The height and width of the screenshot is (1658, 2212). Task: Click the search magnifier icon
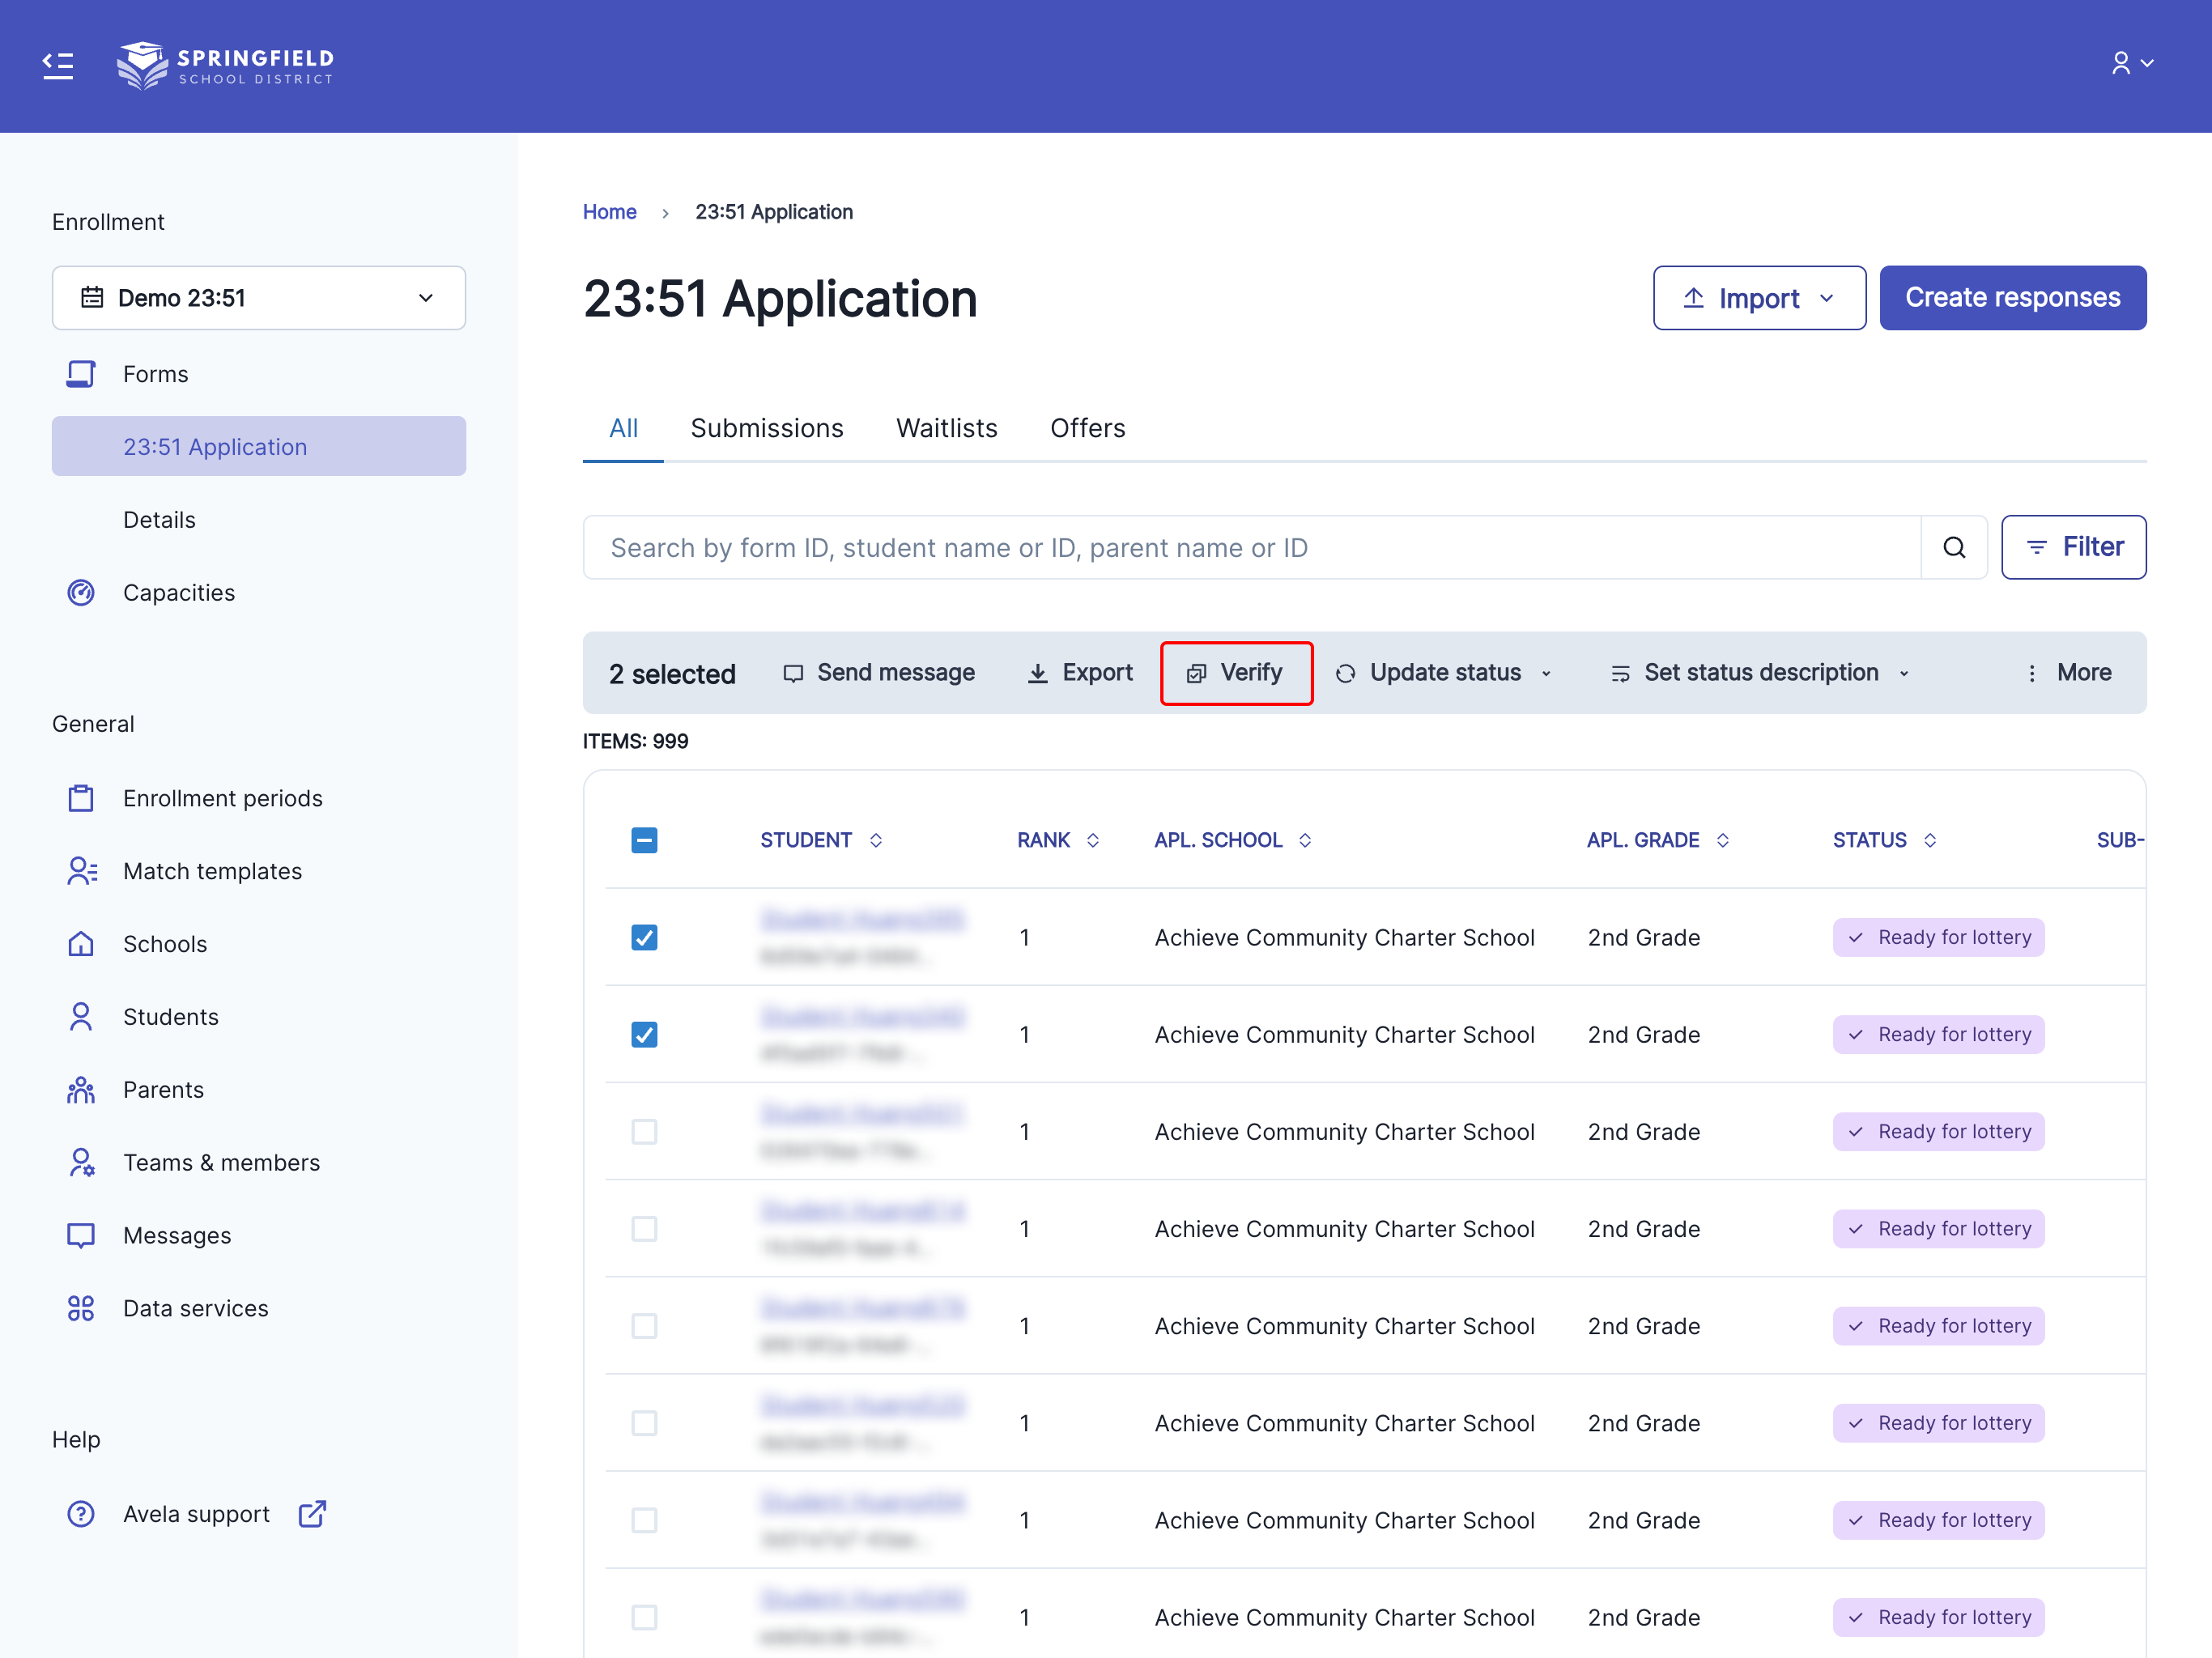tap(1953, 547)
